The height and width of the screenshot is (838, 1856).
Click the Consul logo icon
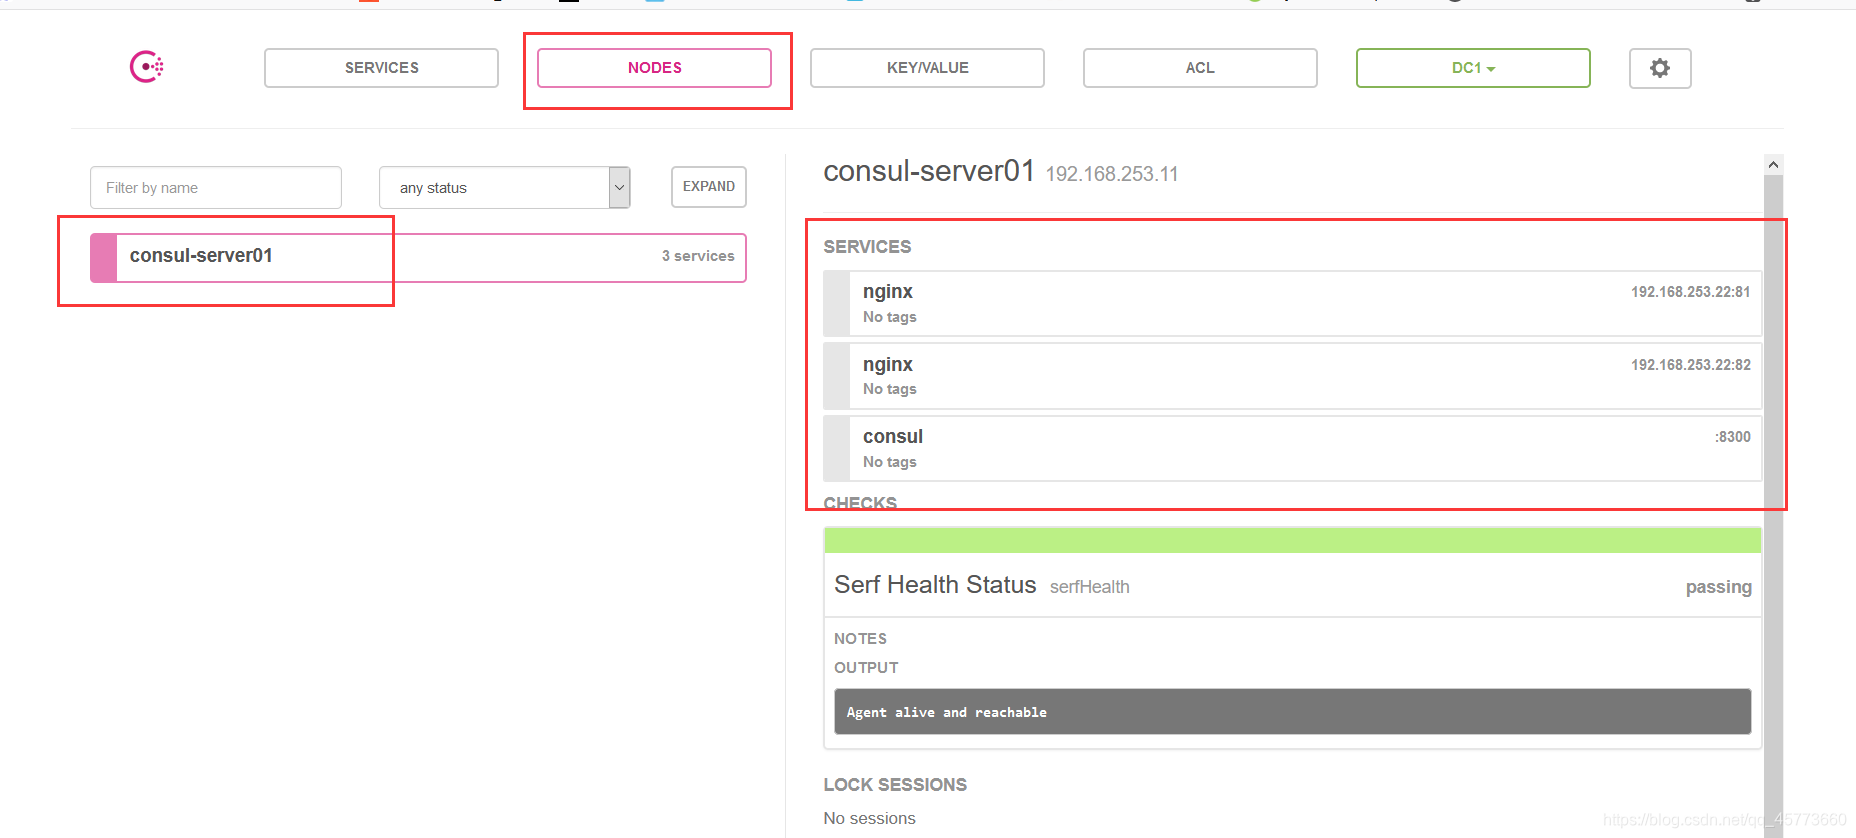click(147, 67)
